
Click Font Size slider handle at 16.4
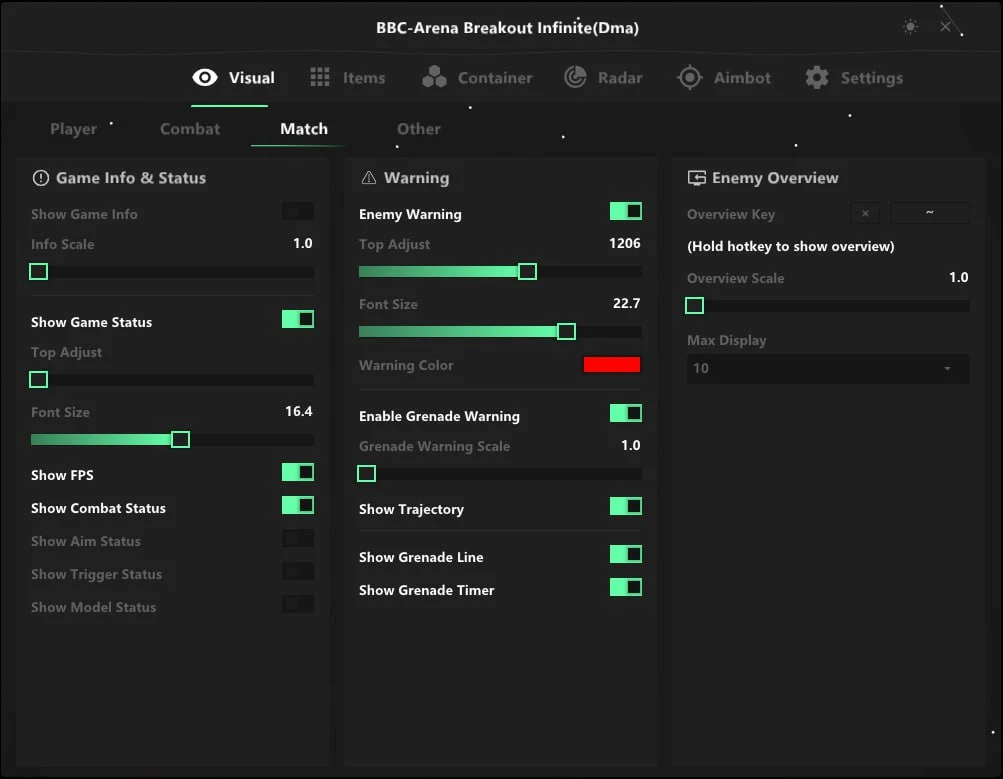point(180,439)
